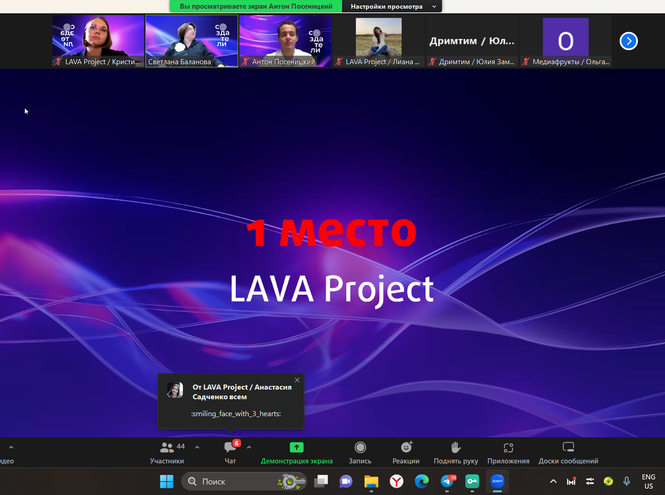
Task: Expand the Participants options arrow
Action: 197,447
